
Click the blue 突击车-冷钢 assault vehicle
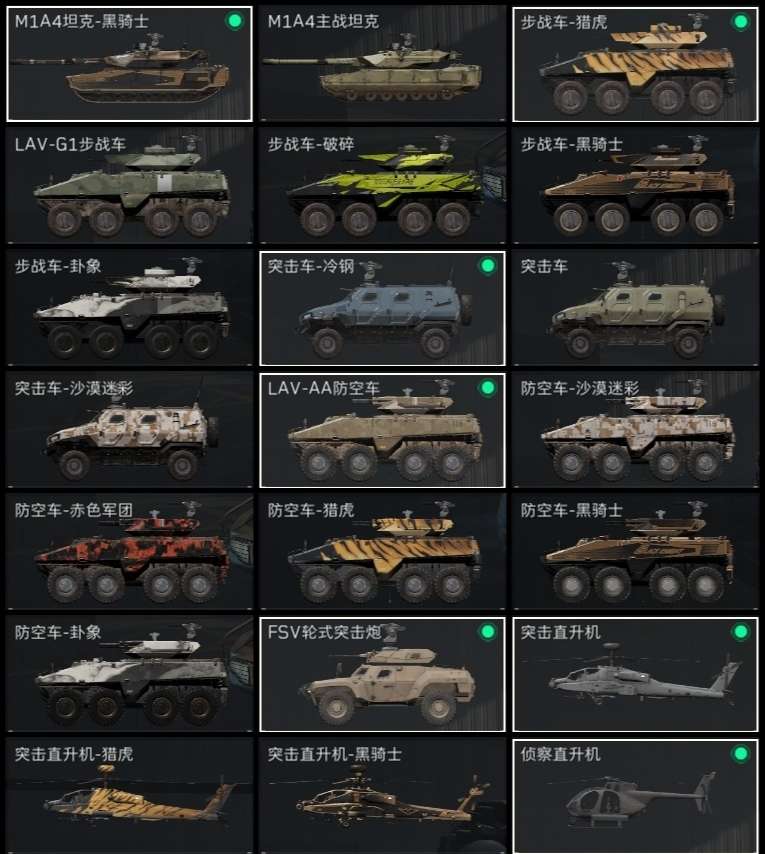(x=382, y=308)
